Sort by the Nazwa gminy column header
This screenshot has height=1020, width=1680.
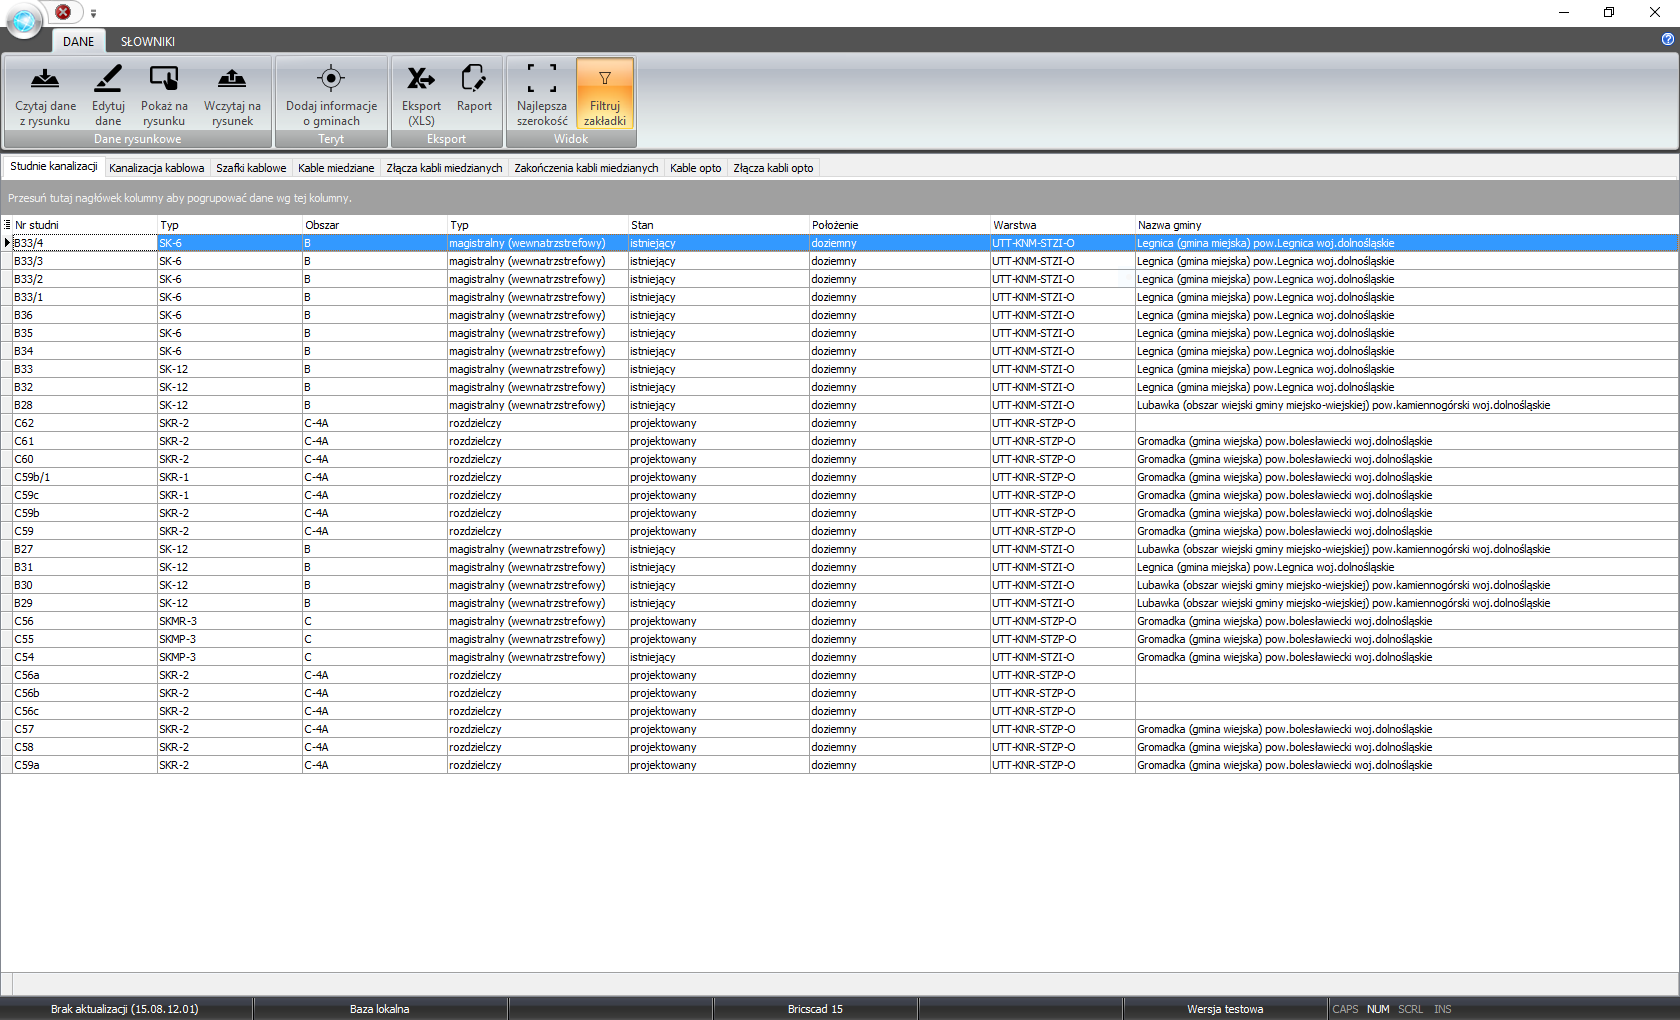tap(1406, 225)
